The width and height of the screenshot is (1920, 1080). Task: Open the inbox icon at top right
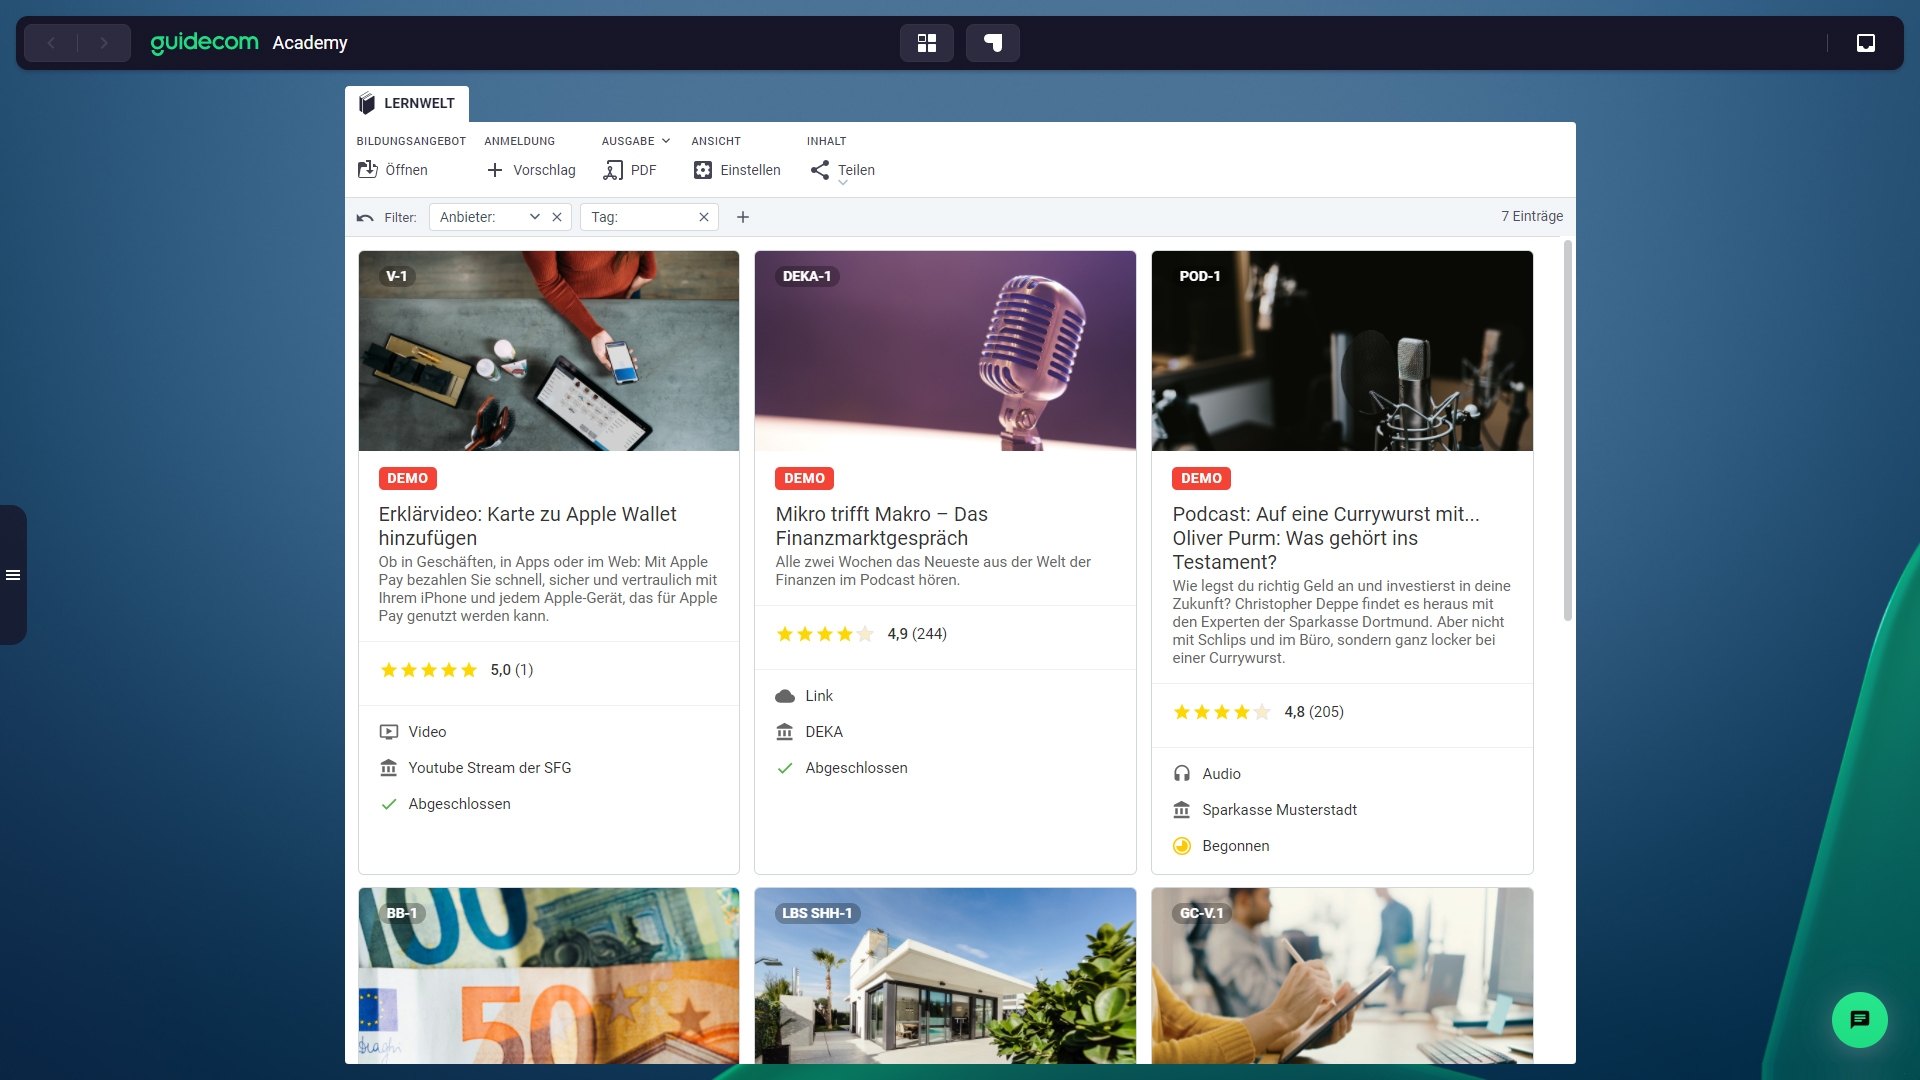(x=1865, y=43)
